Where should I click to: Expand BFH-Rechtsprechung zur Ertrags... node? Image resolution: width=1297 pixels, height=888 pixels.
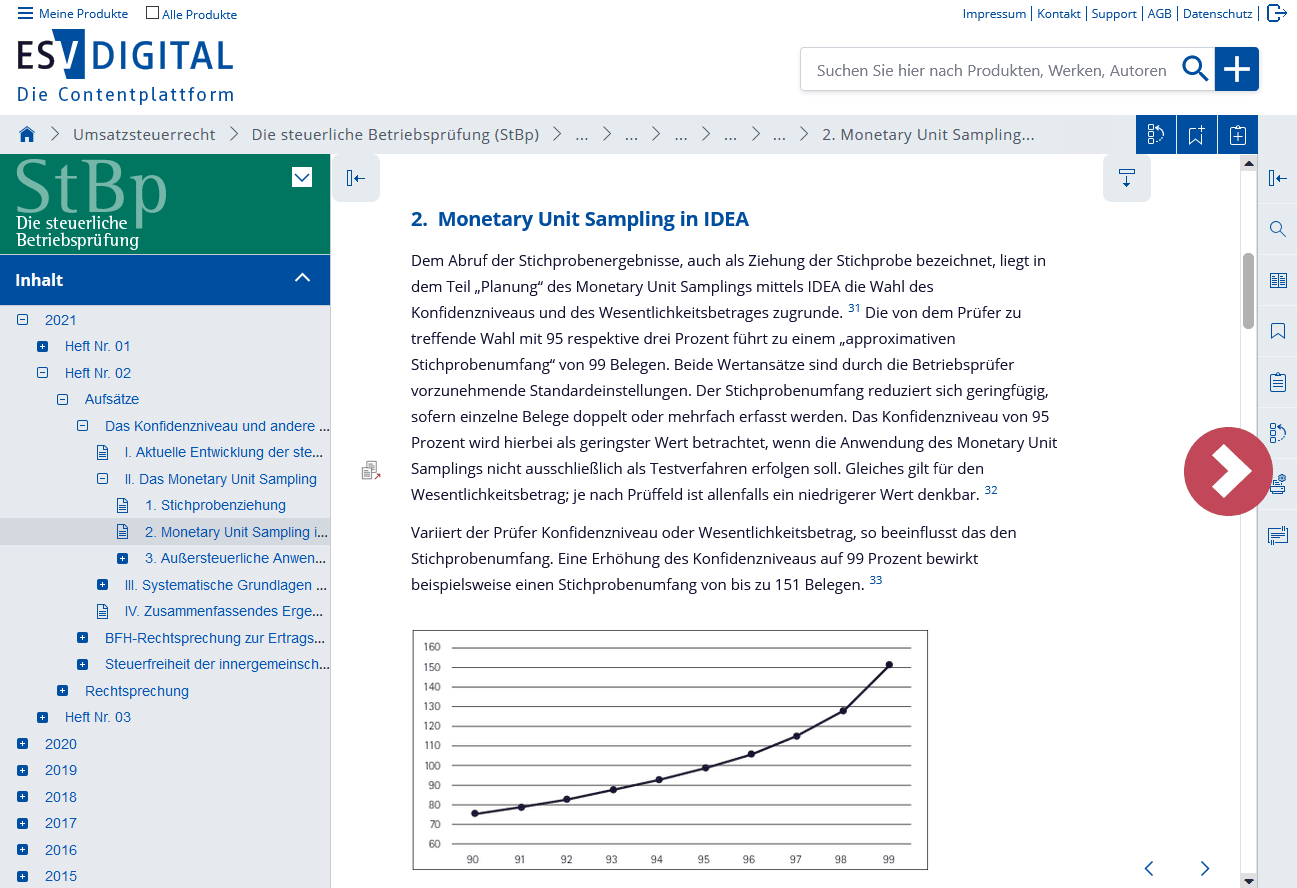[x=83, y=638]
